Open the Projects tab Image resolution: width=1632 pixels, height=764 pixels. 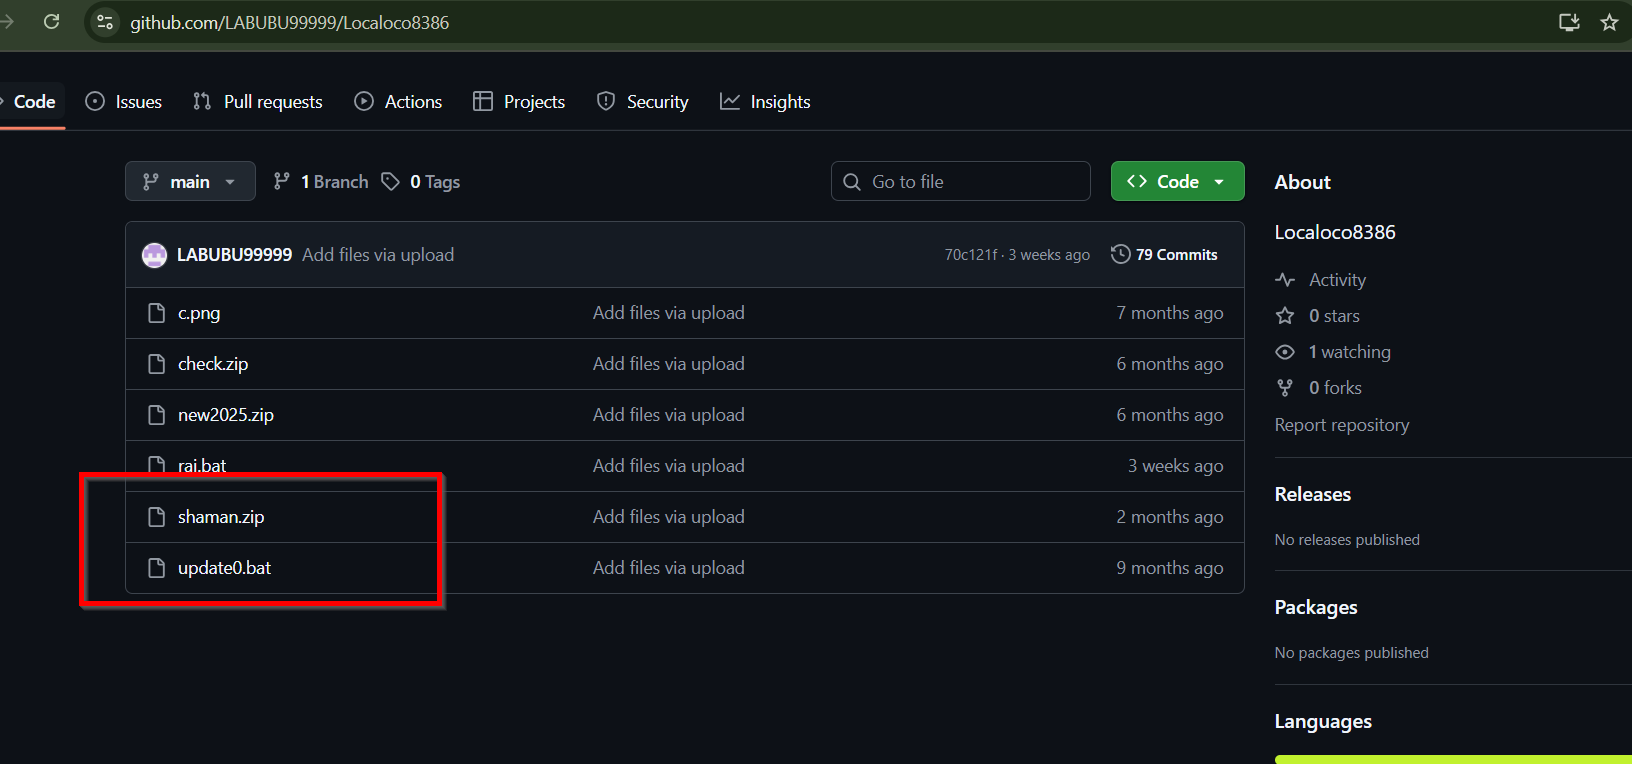pyautogui.click(x=519, y=102)
